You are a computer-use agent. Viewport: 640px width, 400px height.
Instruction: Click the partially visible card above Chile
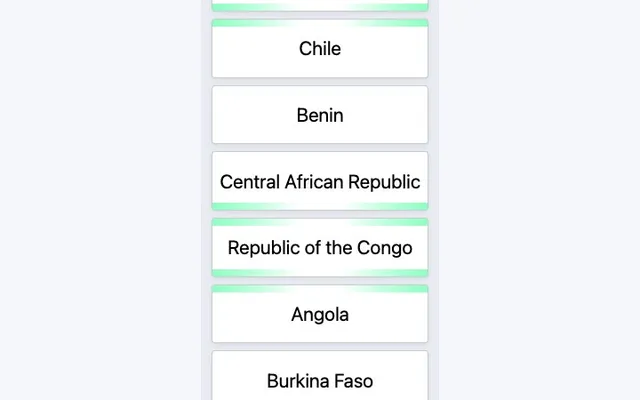coord(320,5)
